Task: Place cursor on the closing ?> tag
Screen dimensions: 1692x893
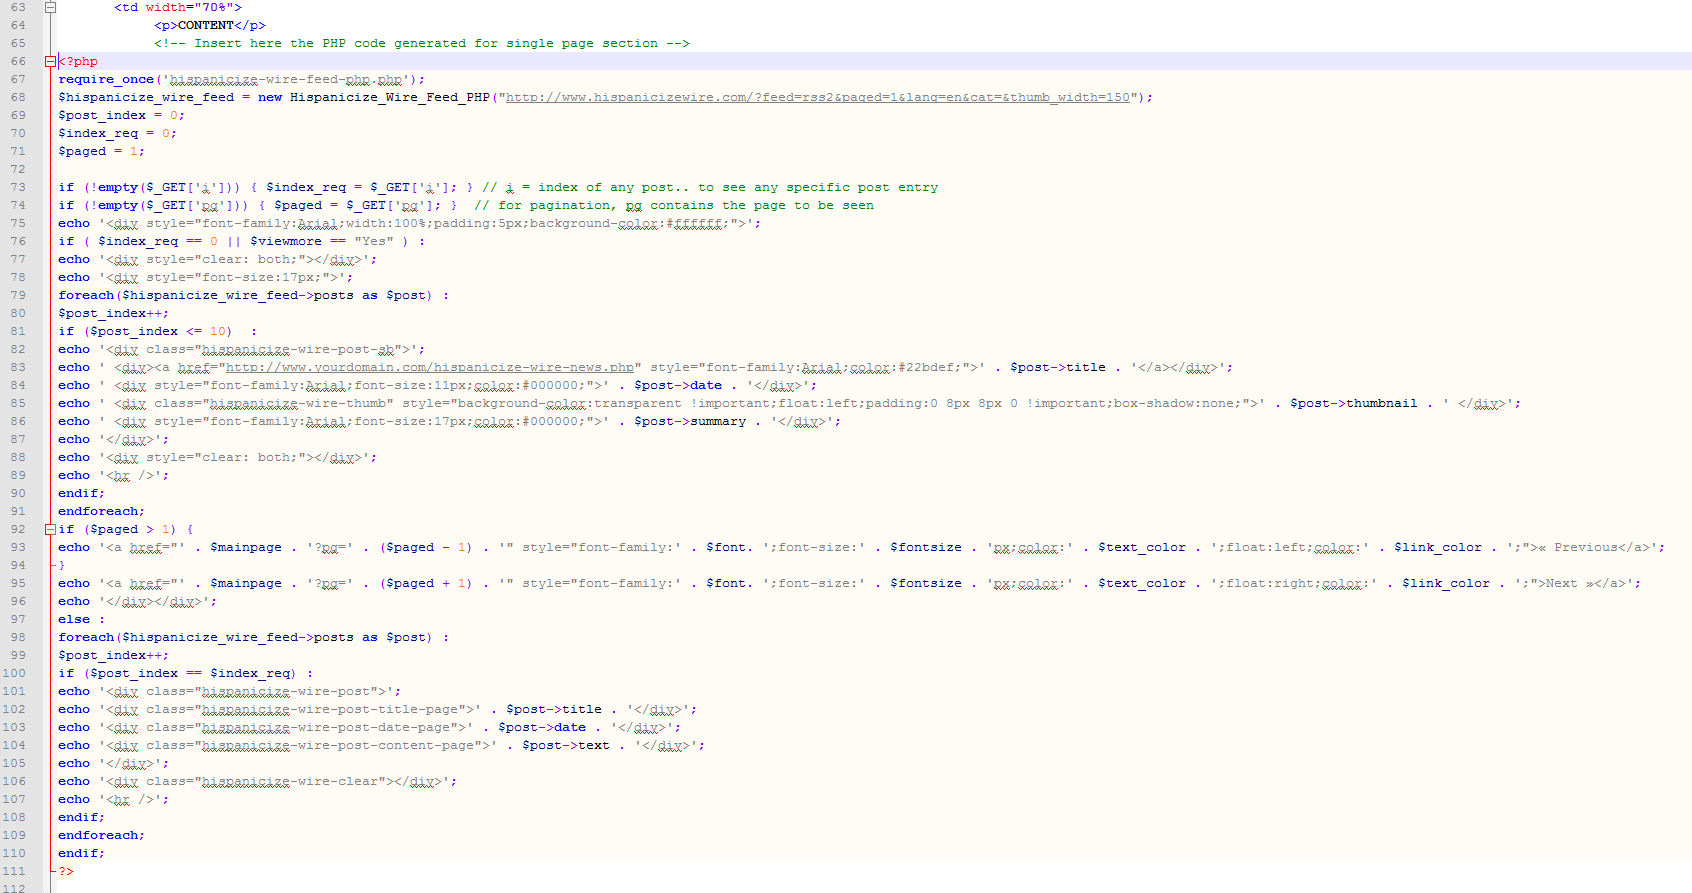Action: tap(66, 871)
